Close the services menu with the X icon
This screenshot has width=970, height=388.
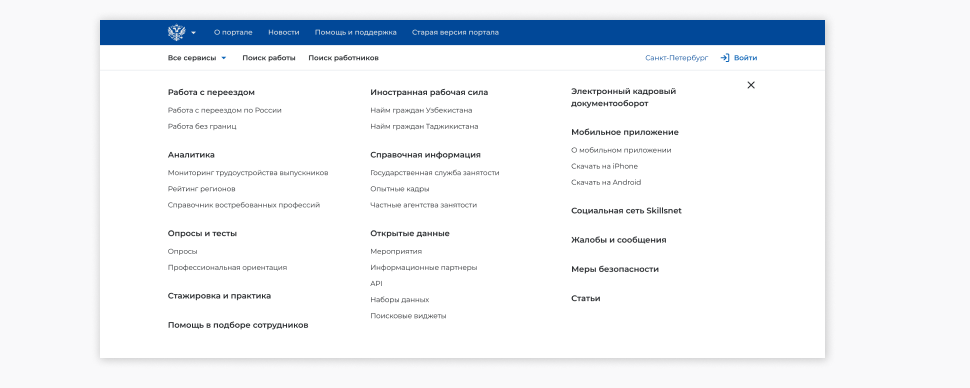(751, 85)
